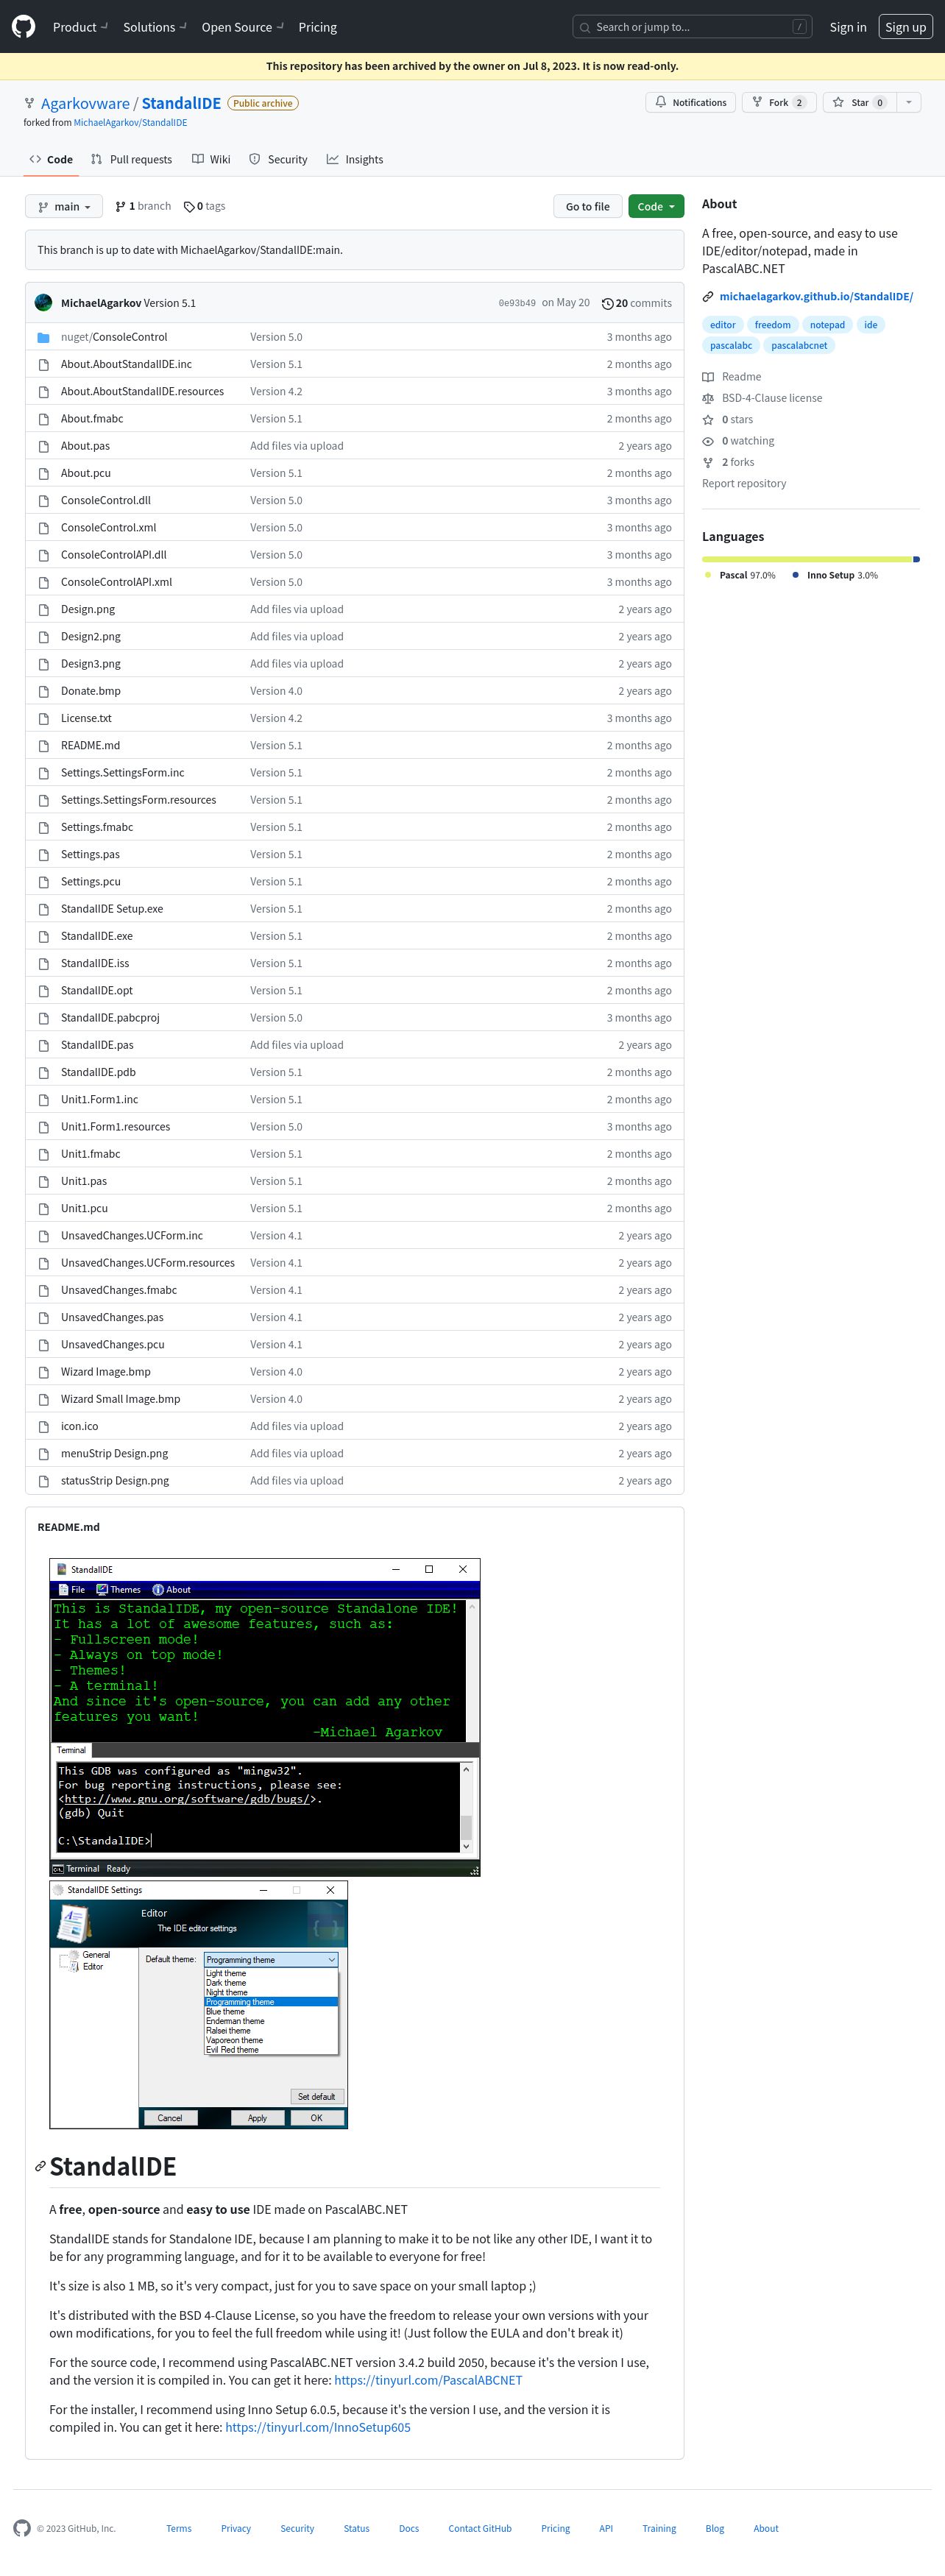Open the tinyurl.com/InnoSetup605 link
The image size is (945, 2576).
(318, 2427)
